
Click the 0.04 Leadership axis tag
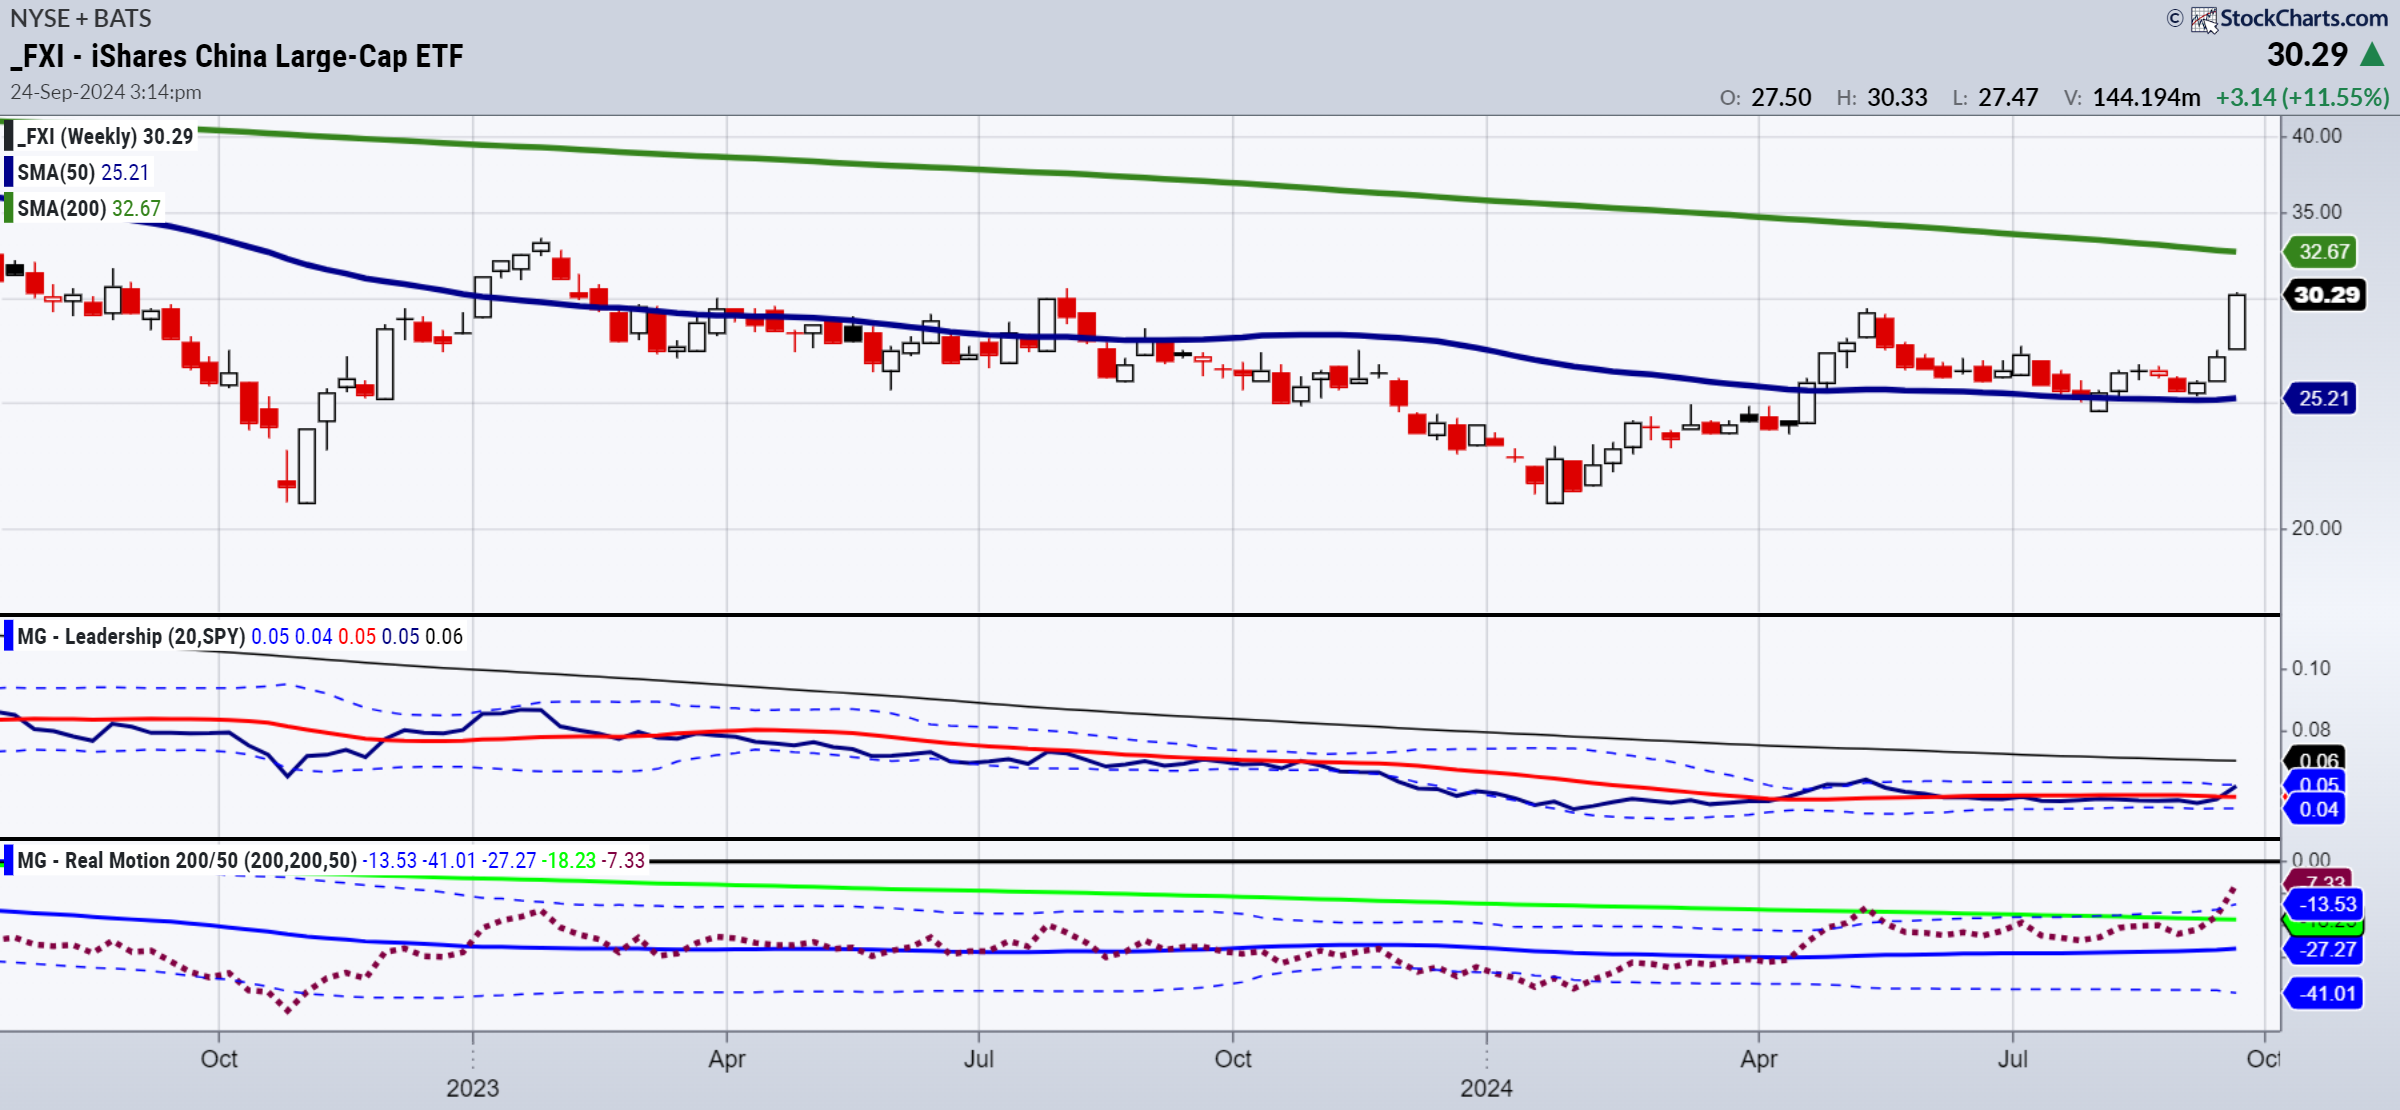click(x=2316, y=809)
